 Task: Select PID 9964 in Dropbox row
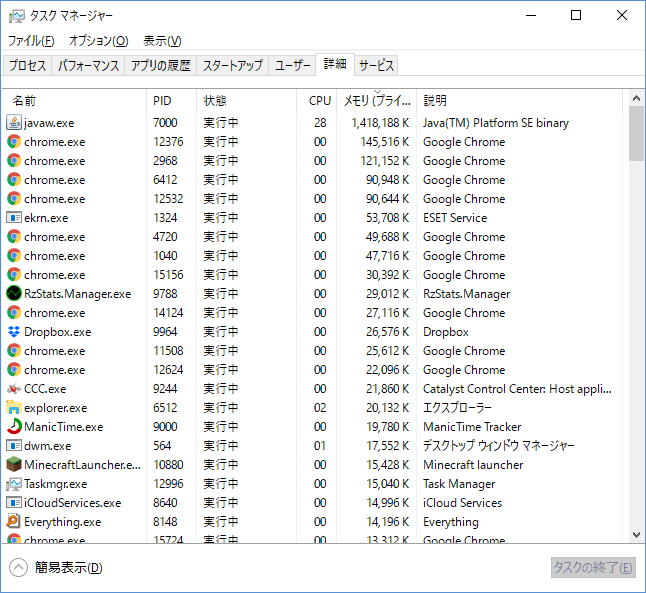(x=165, y=332)
